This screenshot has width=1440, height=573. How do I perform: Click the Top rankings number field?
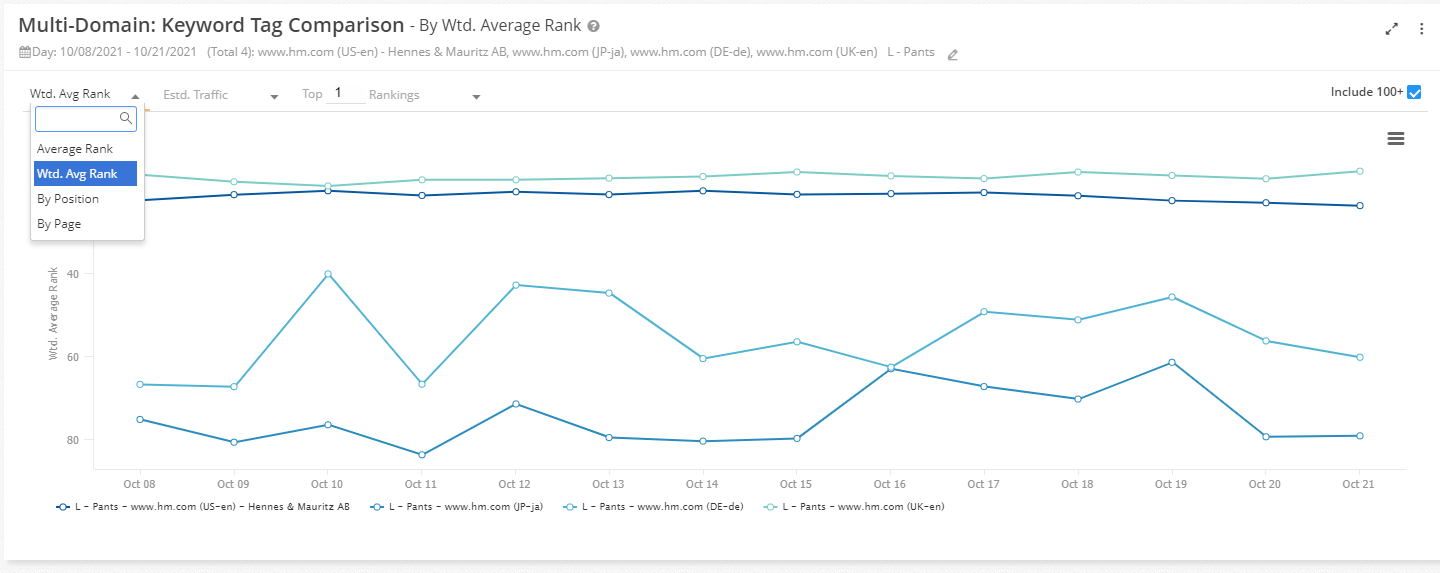click(x=345, y=93)
